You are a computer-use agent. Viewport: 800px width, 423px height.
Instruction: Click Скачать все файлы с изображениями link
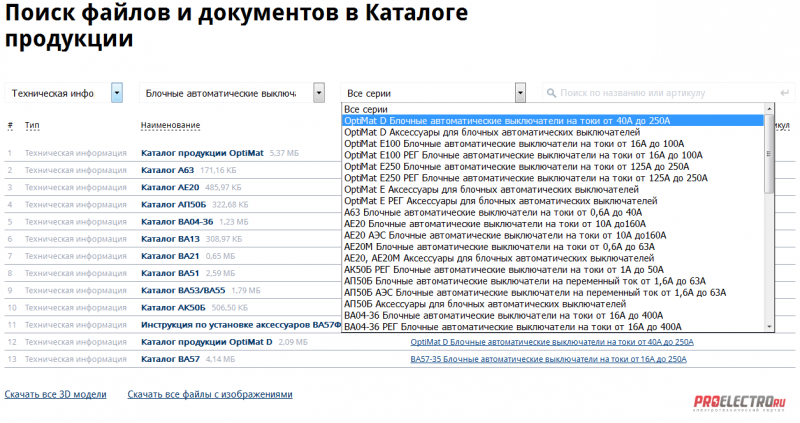click(x=210, y=394)
